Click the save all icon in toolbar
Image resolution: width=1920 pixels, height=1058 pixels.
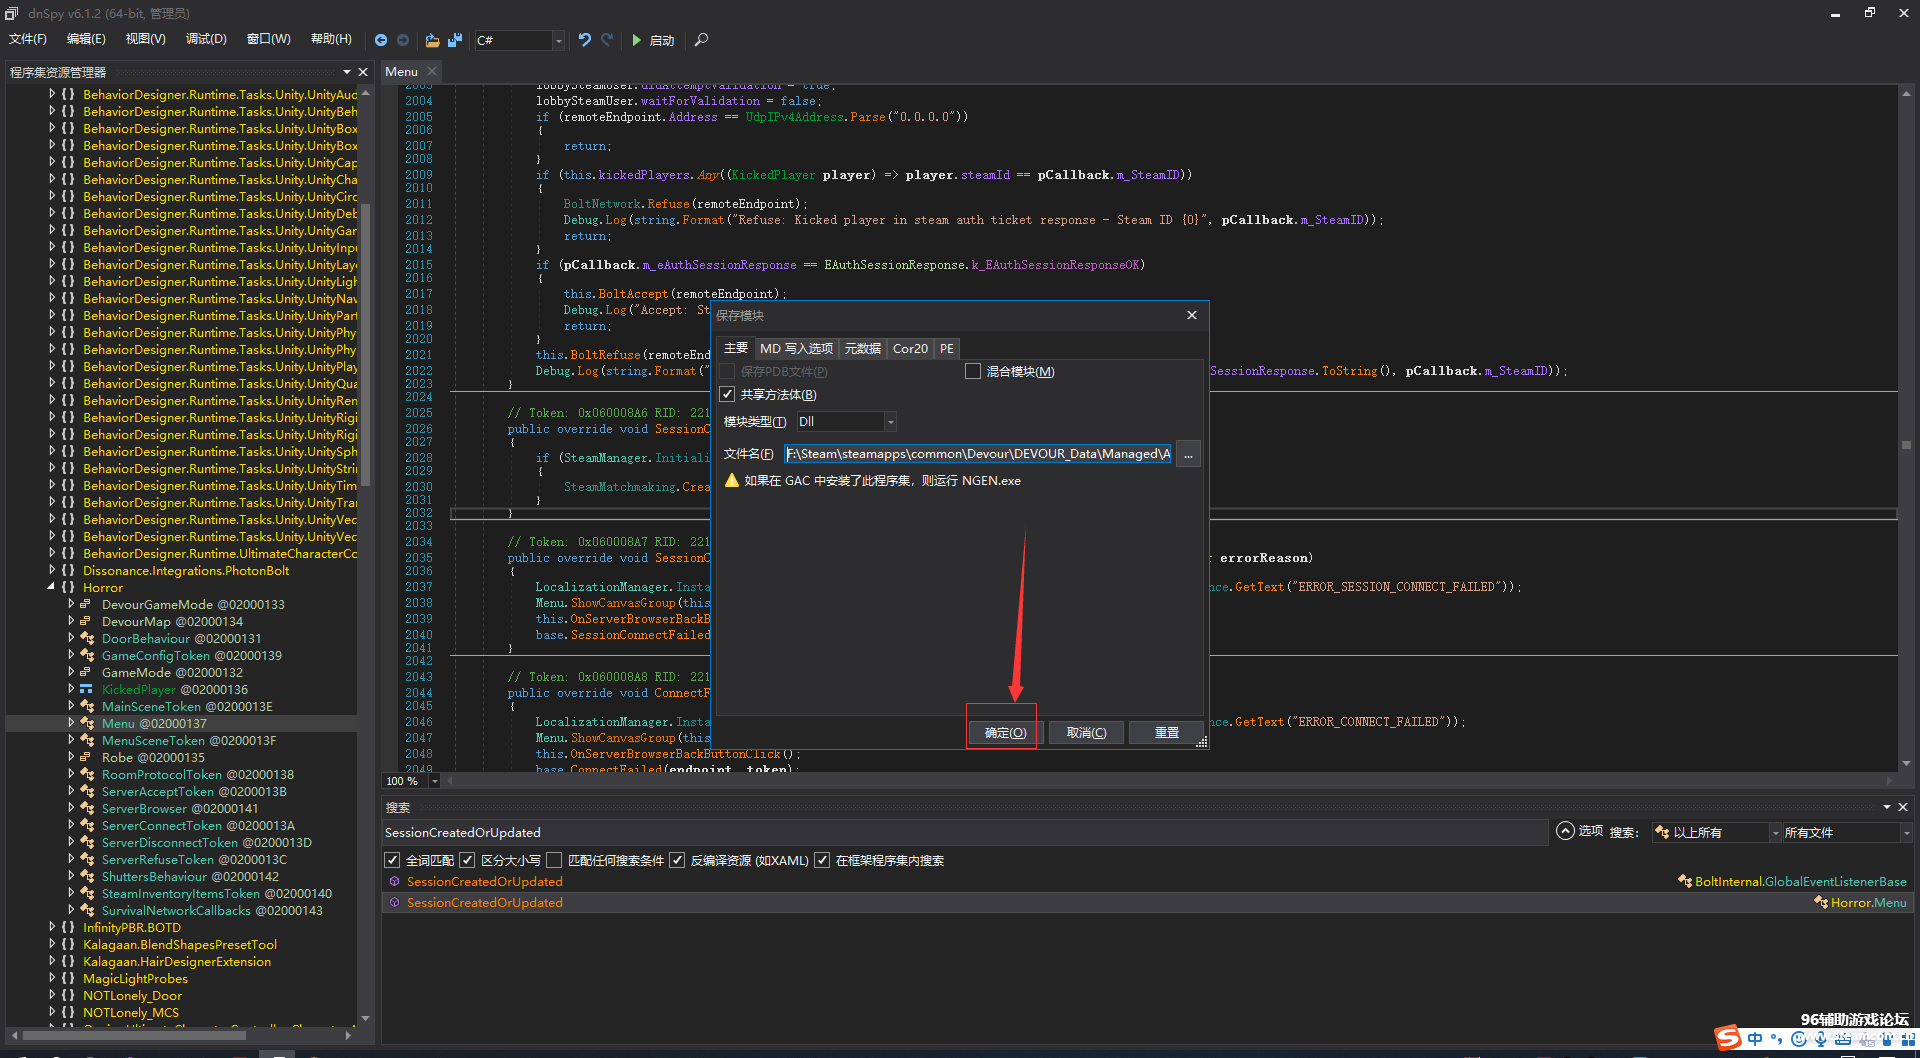coord(455,40)
